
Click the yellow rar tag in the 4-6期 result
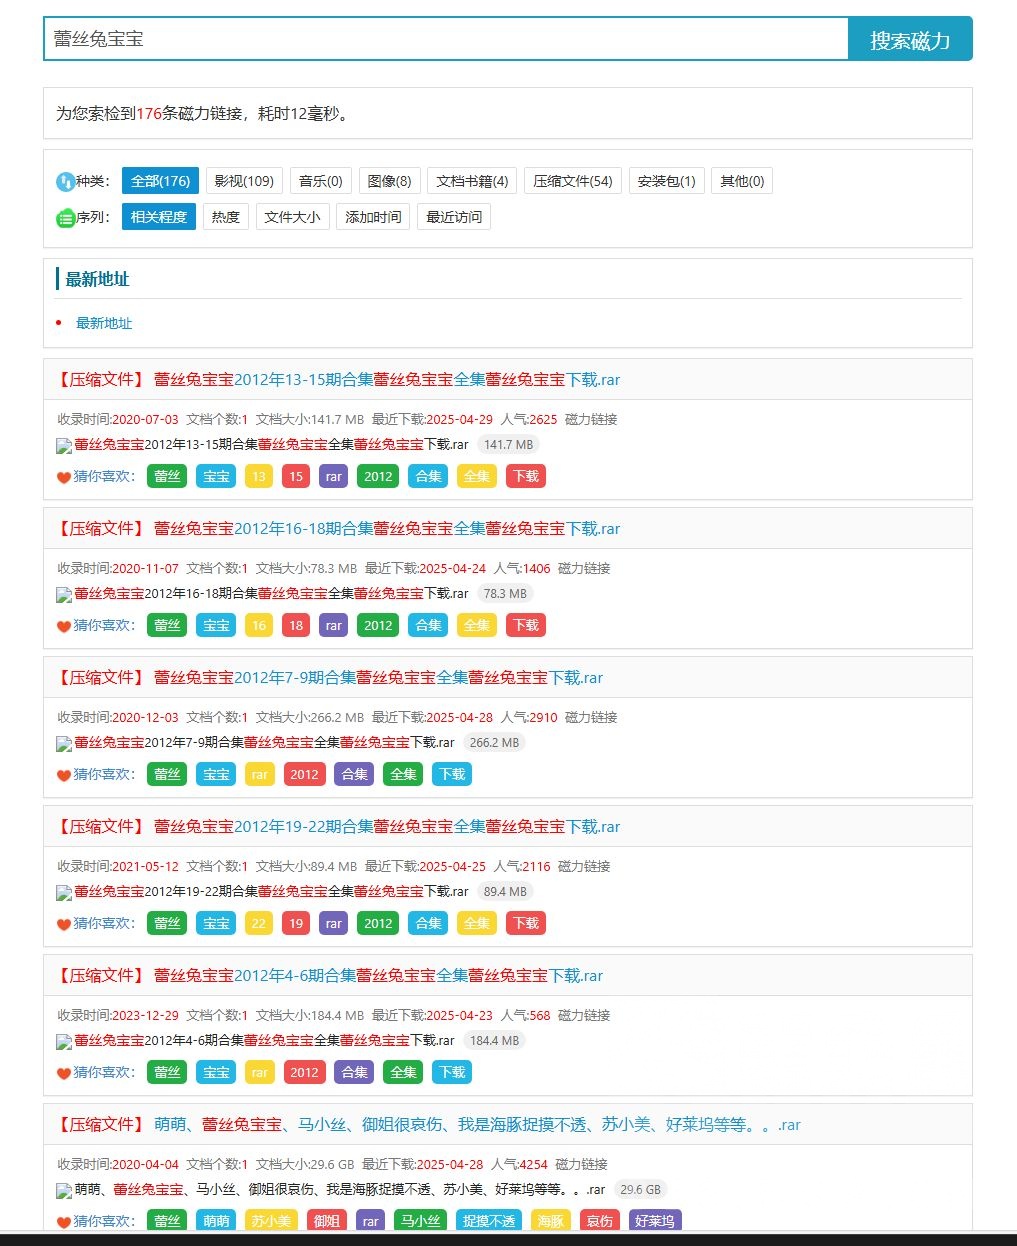(259, 1072)
